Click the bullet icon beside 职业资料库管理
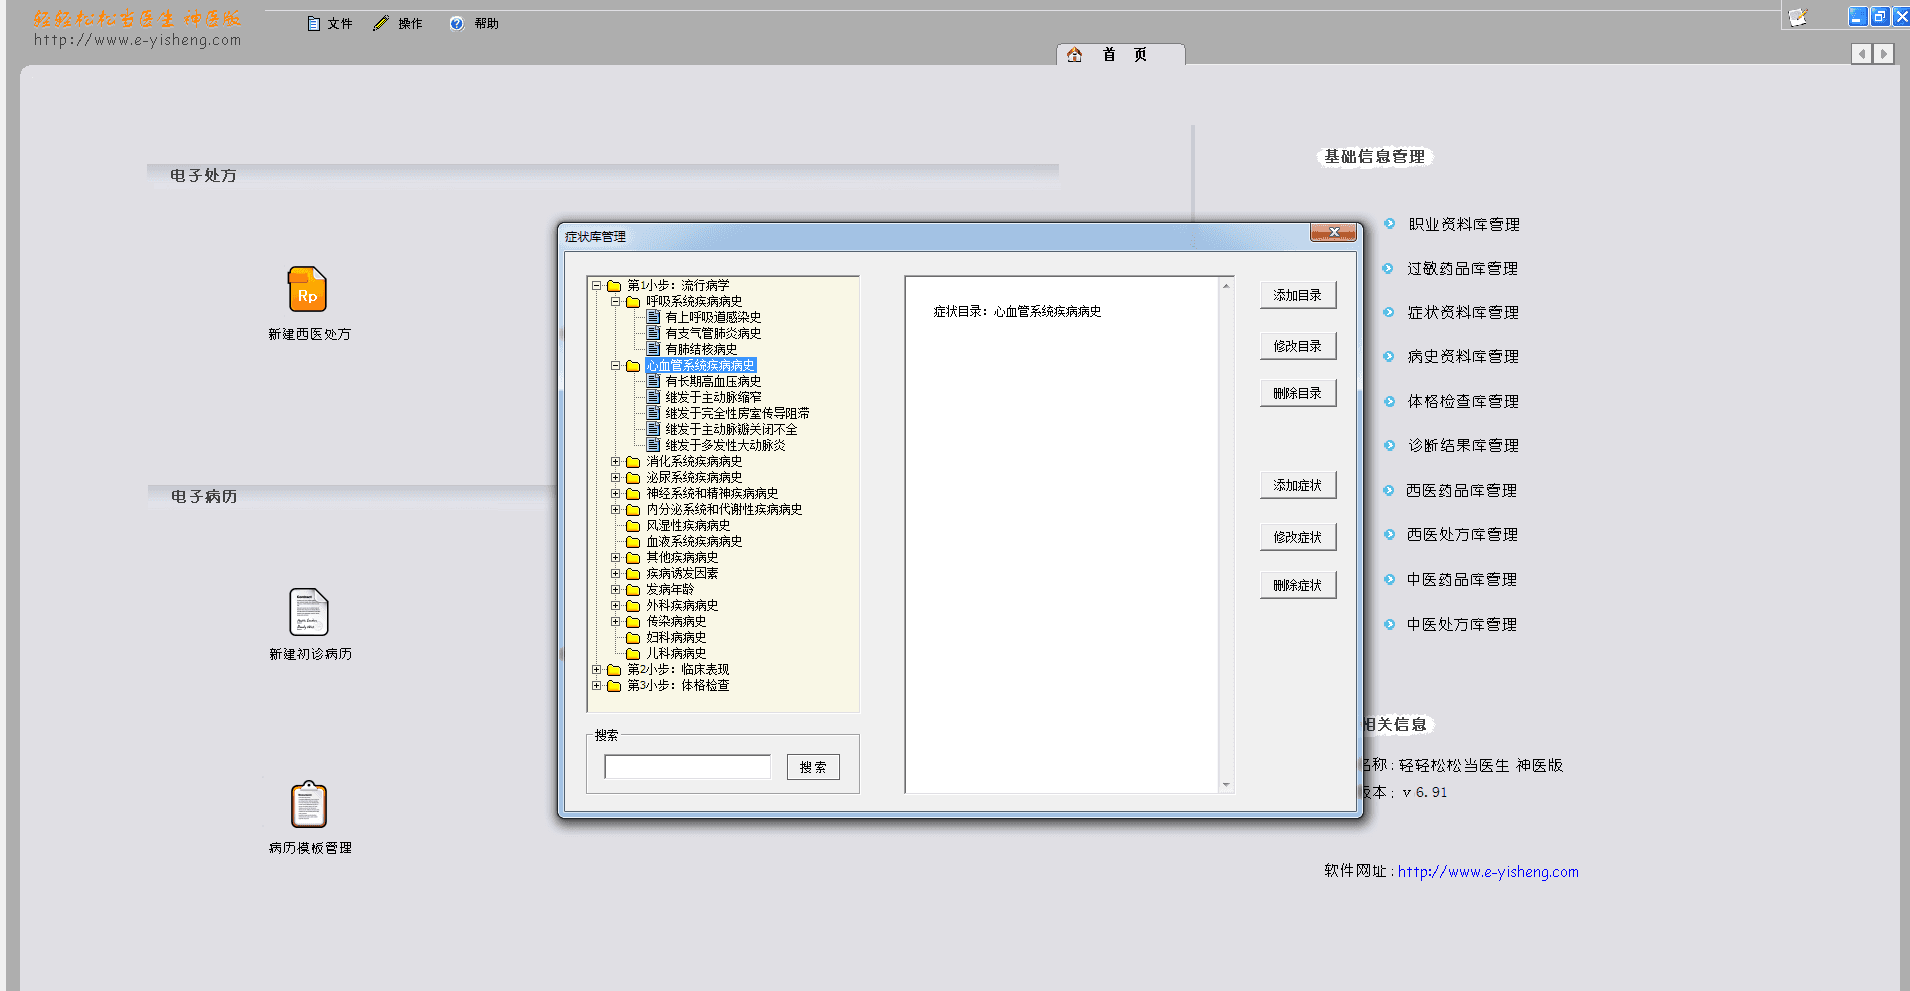The height and width of the screenshot is (991, 1910). coord(1389,224)
